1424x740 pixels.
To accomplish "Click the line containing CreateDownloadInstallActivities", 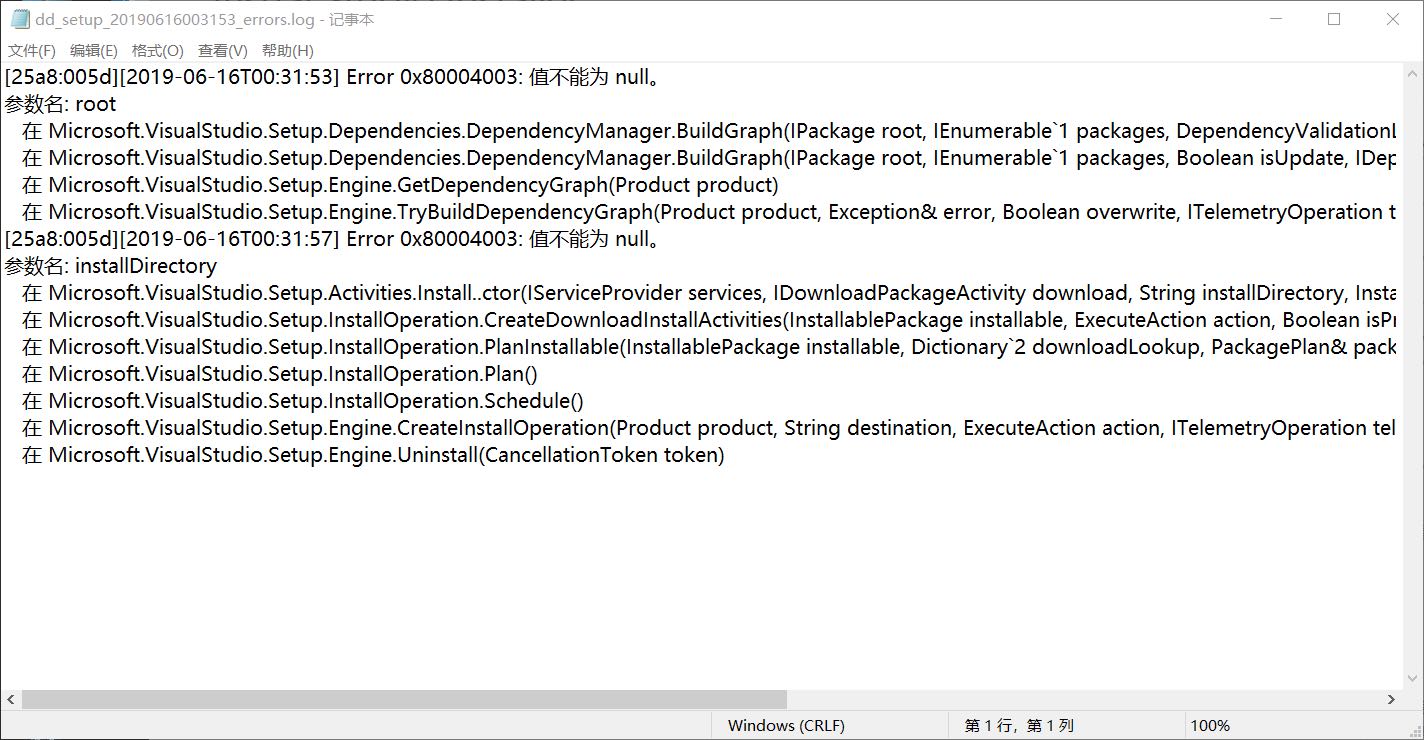I will coord(709,320).
